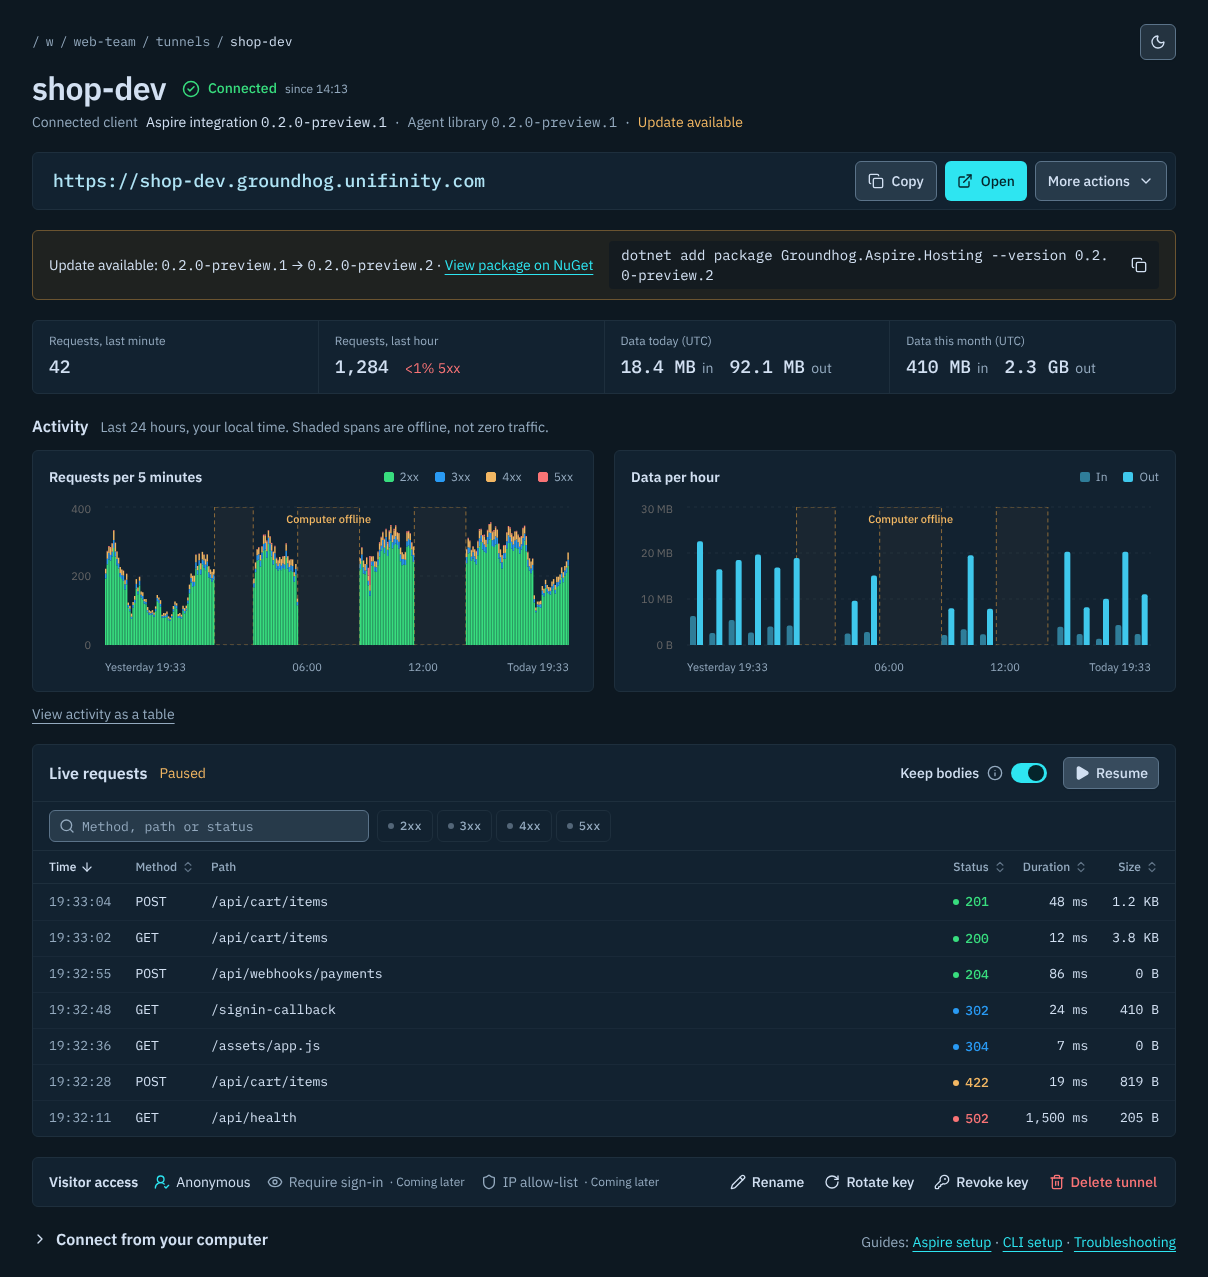Copy the dotnet add package command
1208x1277 pixels.
[x=1138, y=265]
